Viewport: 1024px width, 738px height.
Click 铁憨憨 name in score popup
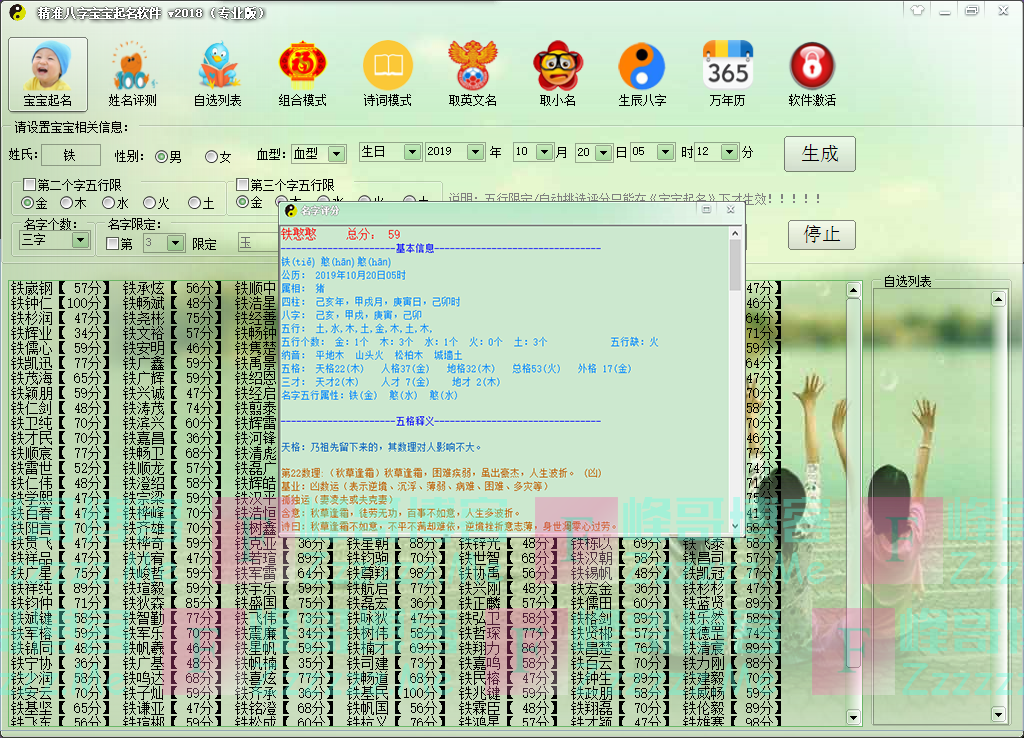point(298,234)
